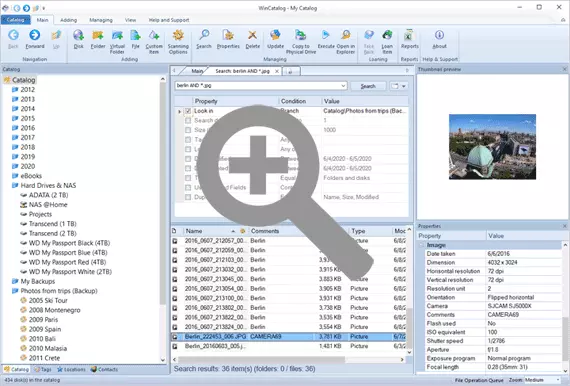570x386 pixels.
Task: Sort results by the Name column
Action: pos(194,231)
